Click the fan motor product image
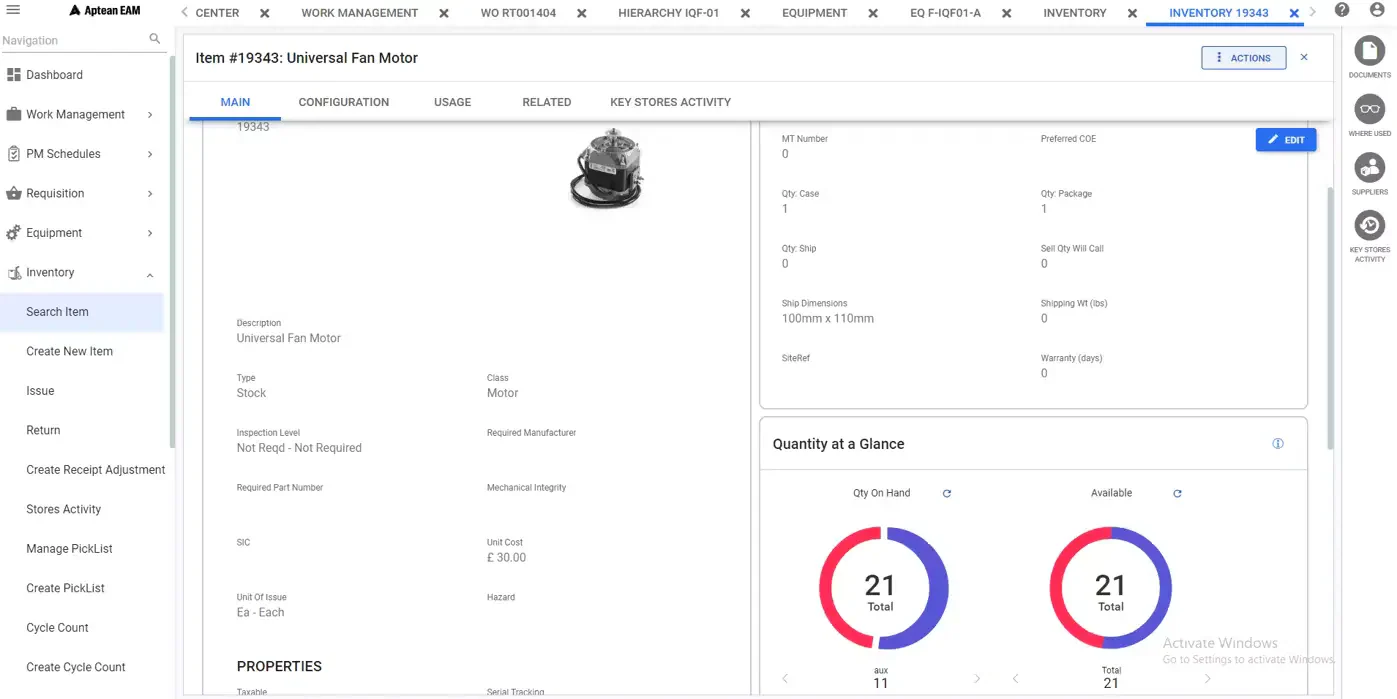Image resolution: width=1397 pixels, height=699 pixels. pos(606,171)
